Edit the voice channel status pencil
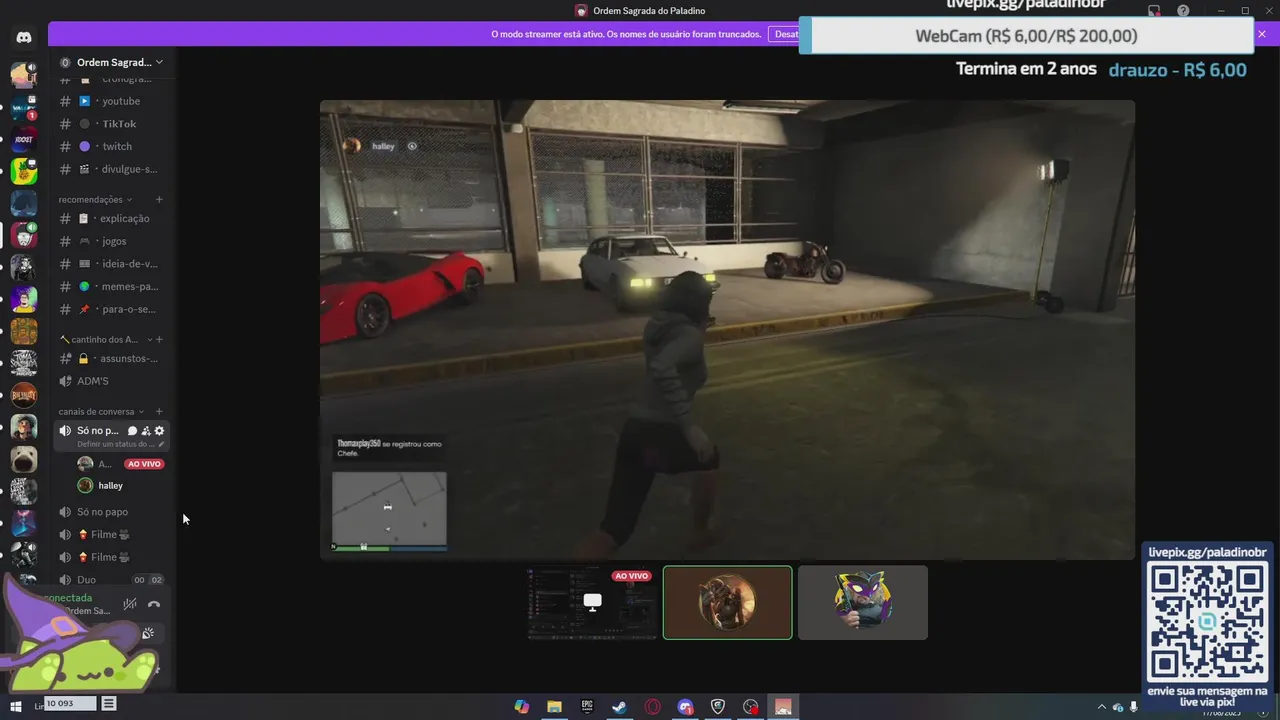The width and height of the screenshot is (1280, 720). click(x=162, y=444)
